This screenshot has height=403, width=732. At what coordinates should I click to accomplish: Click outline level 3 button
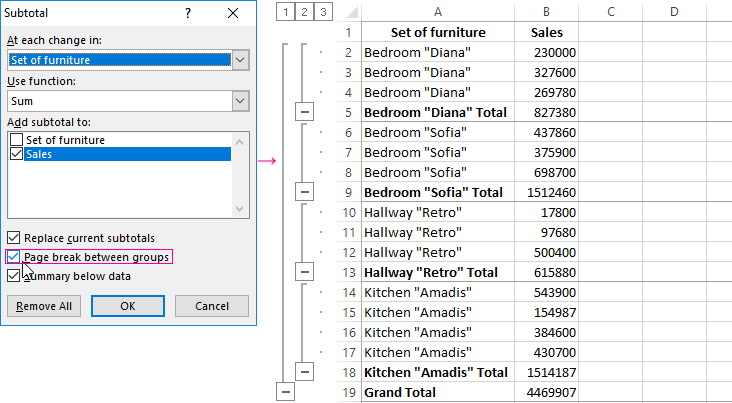(x=323, y=12)
